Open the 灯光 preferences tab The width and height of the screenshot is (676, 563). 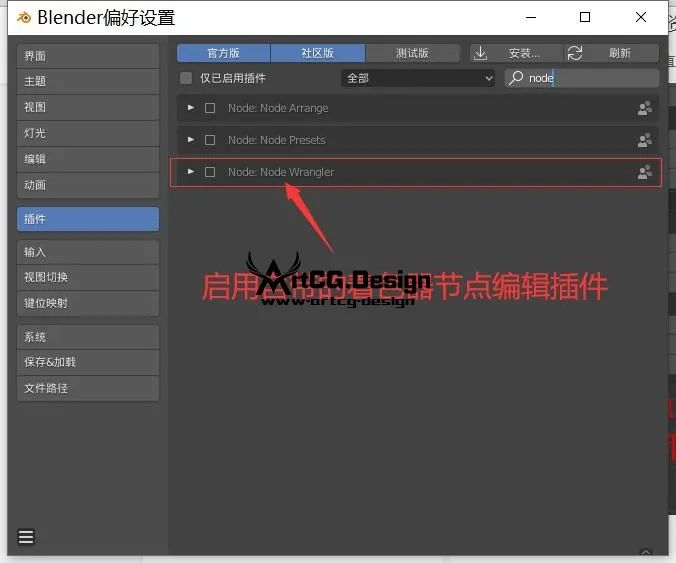88,133
